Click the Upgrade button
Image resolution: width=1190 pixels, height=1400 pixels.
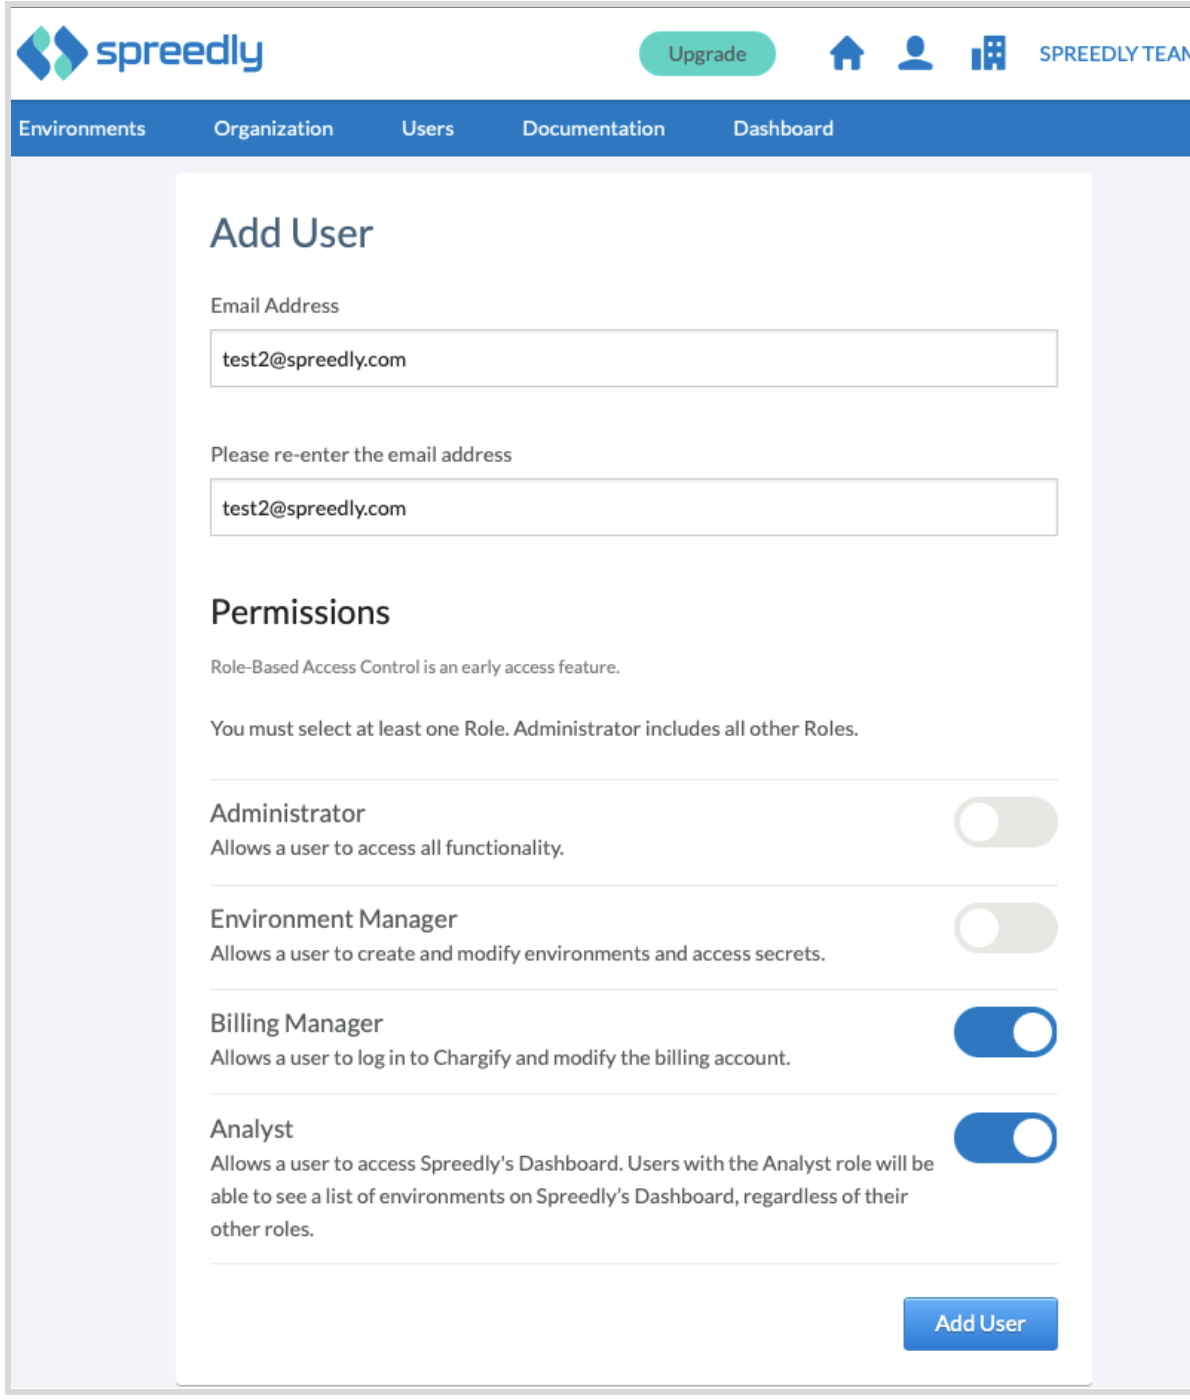707,54
